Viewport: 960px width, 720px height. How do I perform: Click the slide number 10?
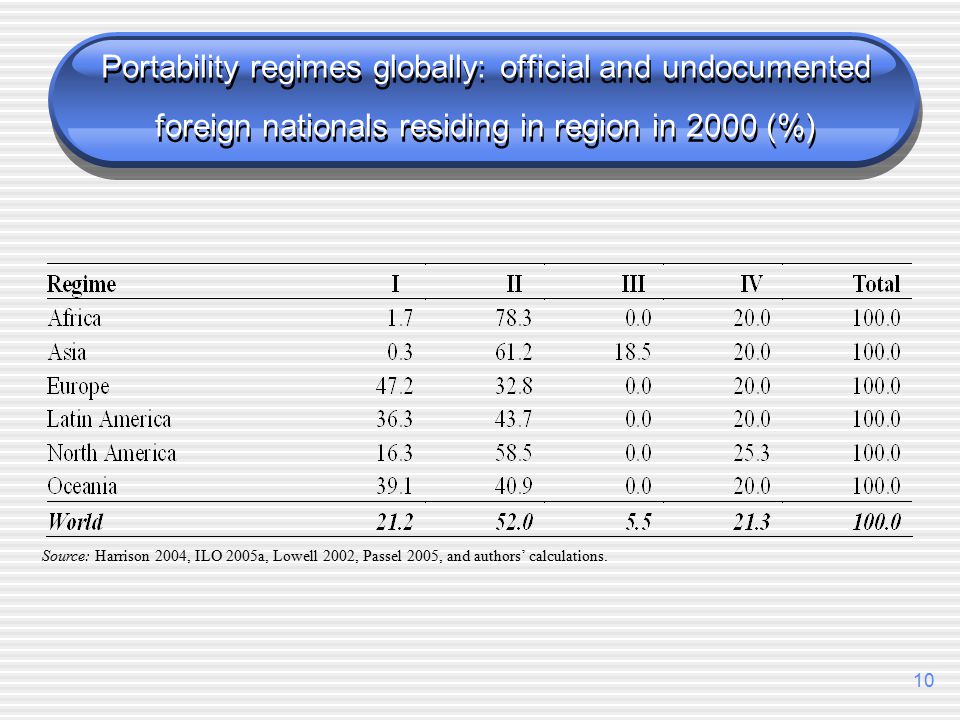[924, 680]
